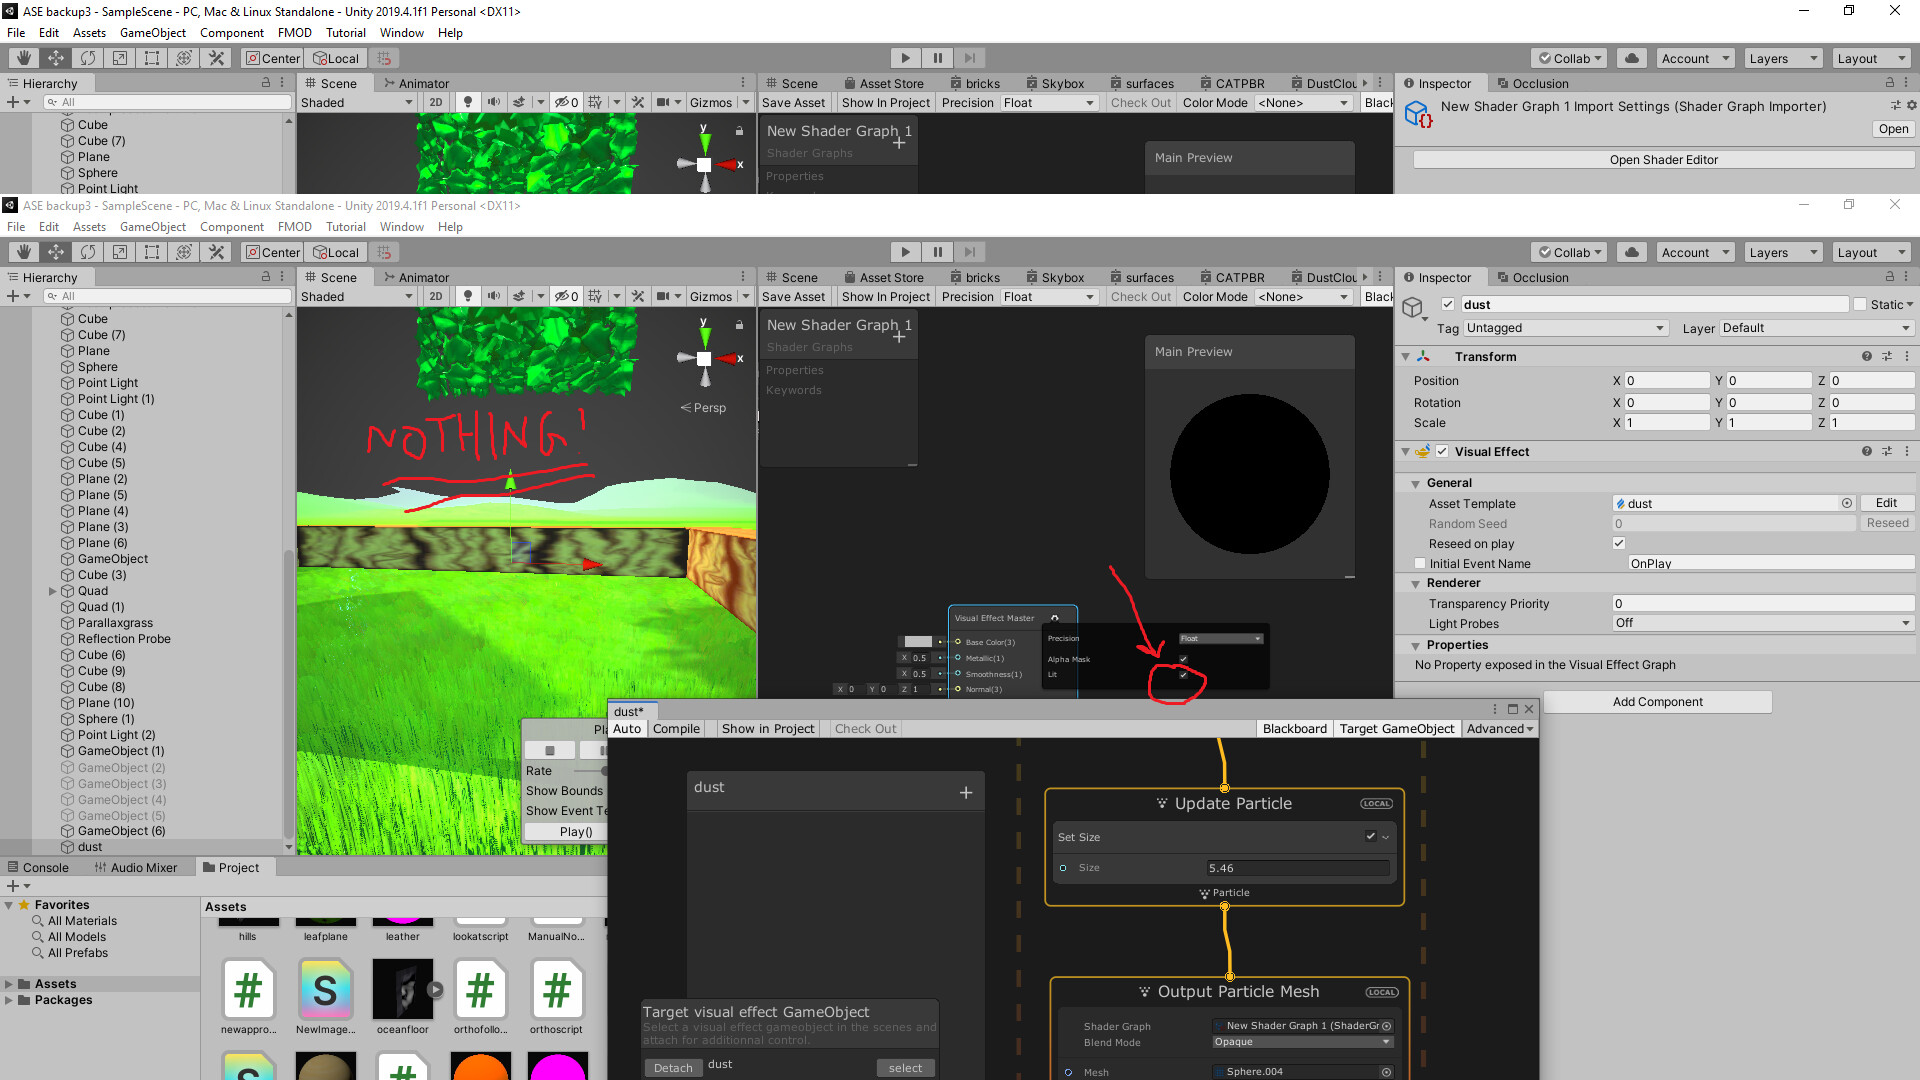Enable the Static checkbox
1920x1080 pixels.
click(x=1860, y=305)
